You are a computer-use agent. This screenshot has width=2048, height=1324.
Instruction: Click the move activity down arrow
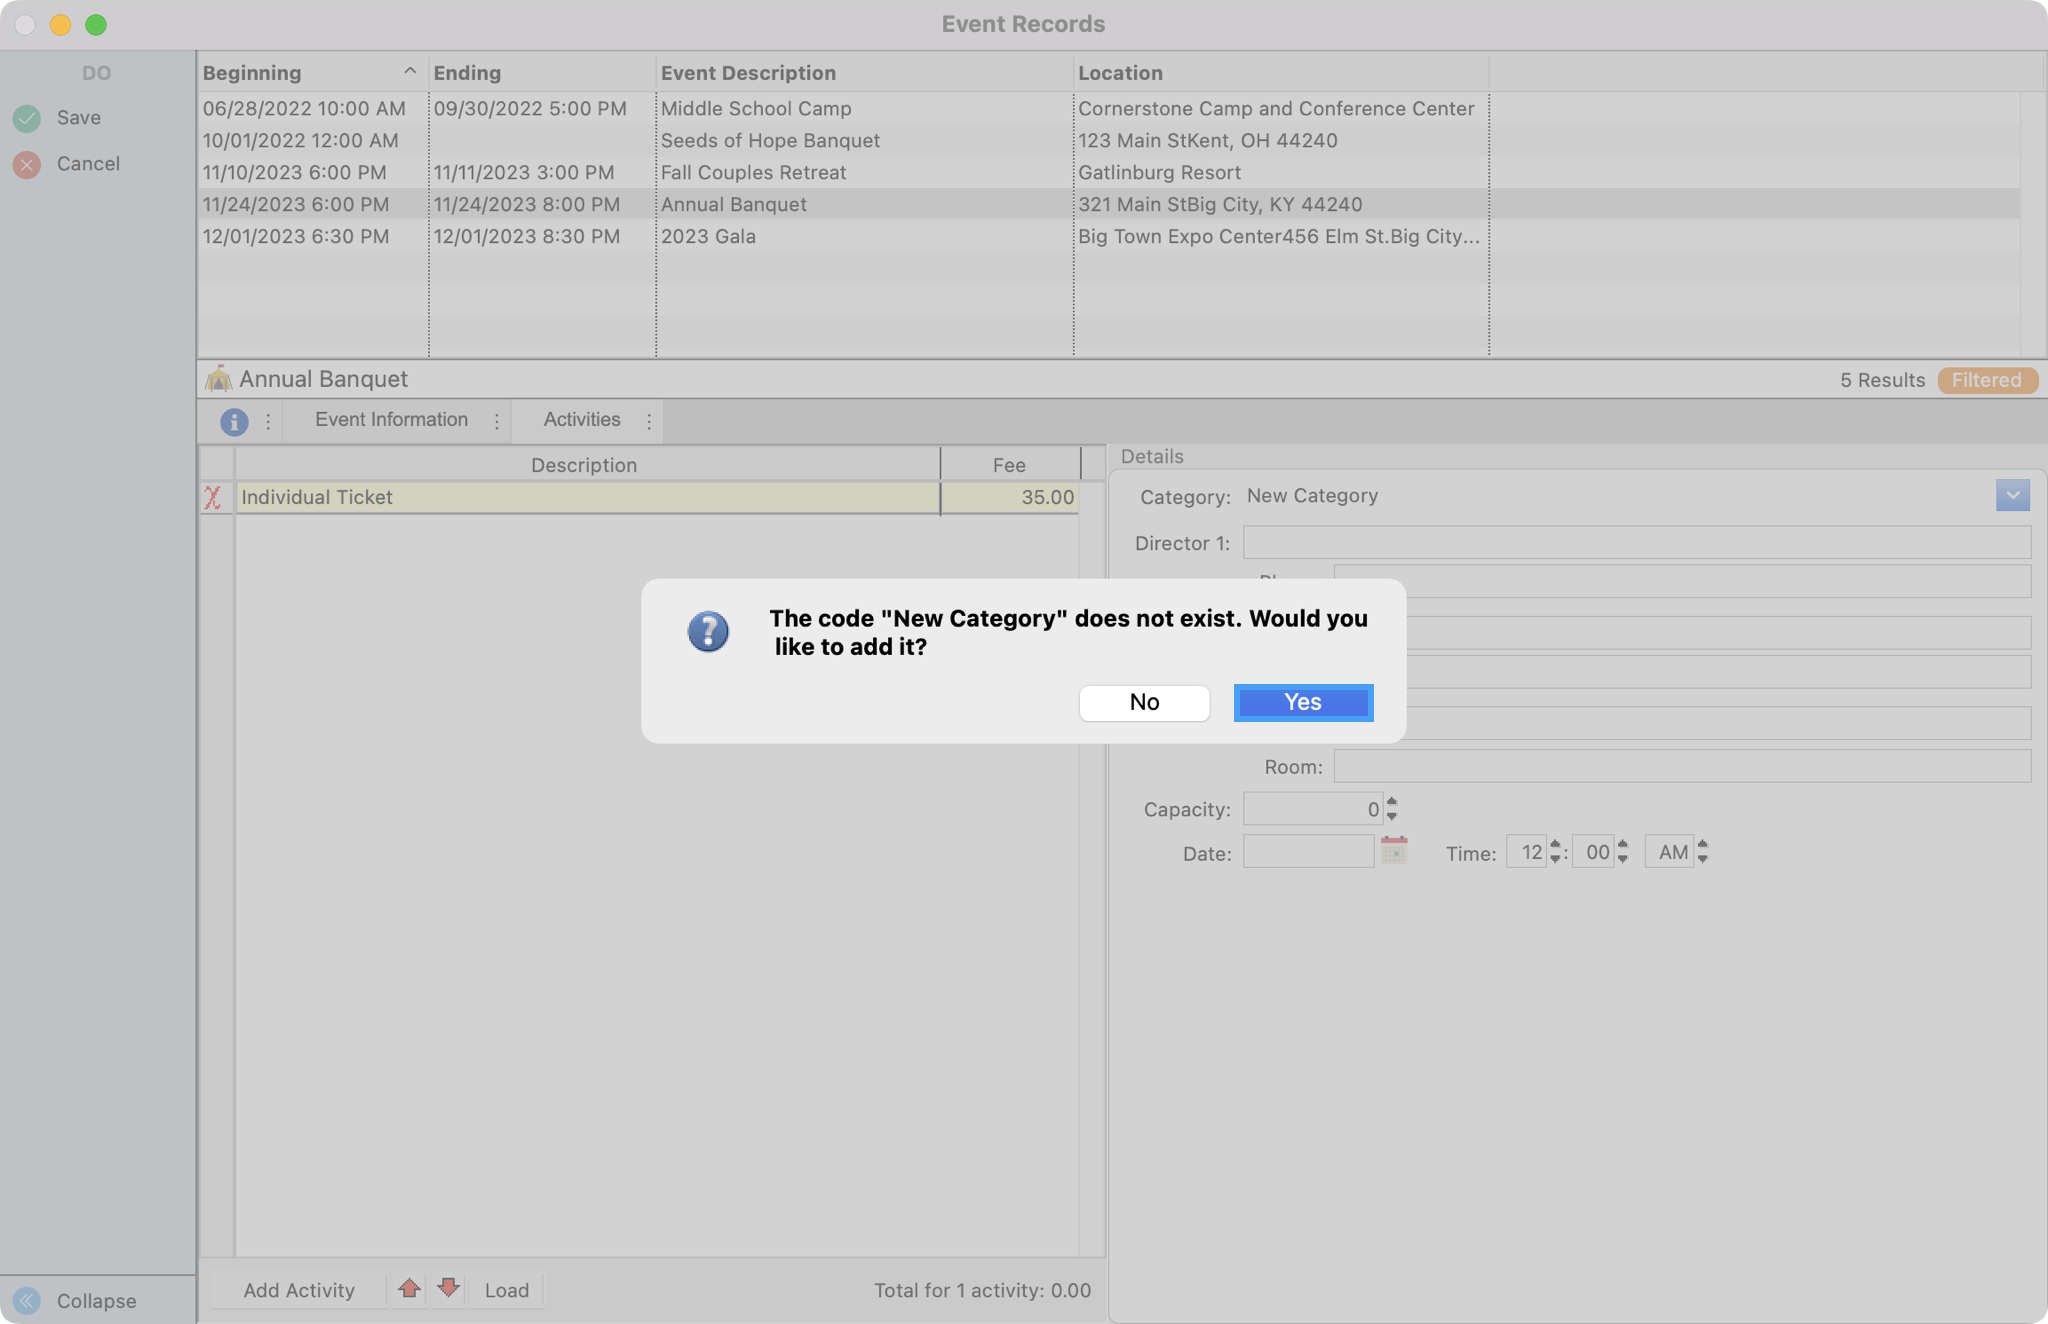pyautogui.click(x=448, y=1288)
